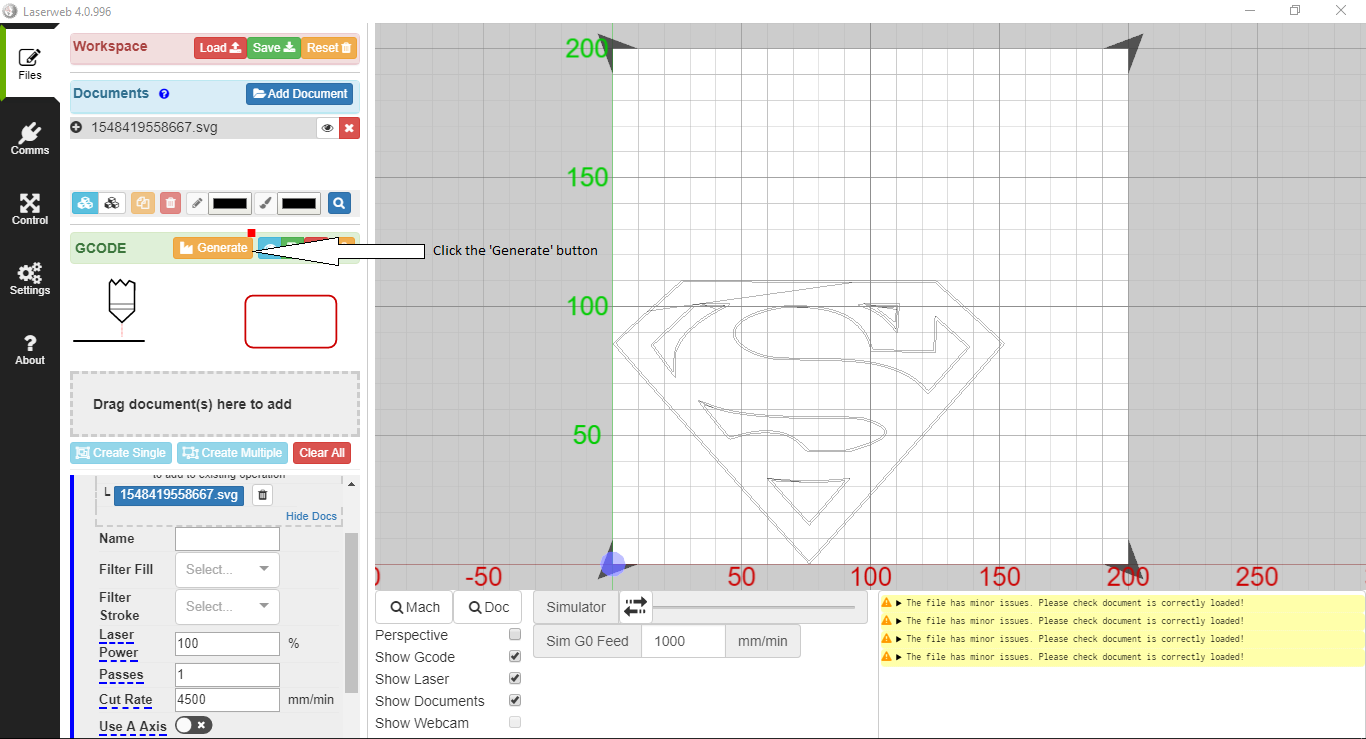Click the brush fill color icon
This screenshot has height=739, width=1366.
[265, 203]
